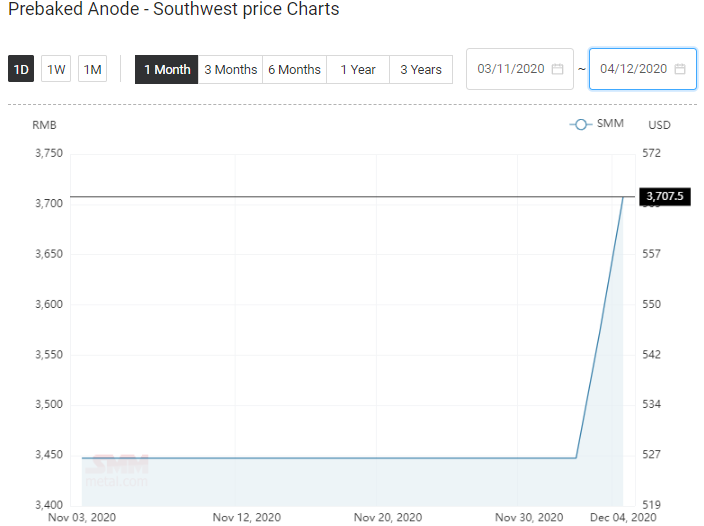Click the Nov 20, 2020 axis label
Viewport: 704px width, 526px height.
tap(389, 517)
